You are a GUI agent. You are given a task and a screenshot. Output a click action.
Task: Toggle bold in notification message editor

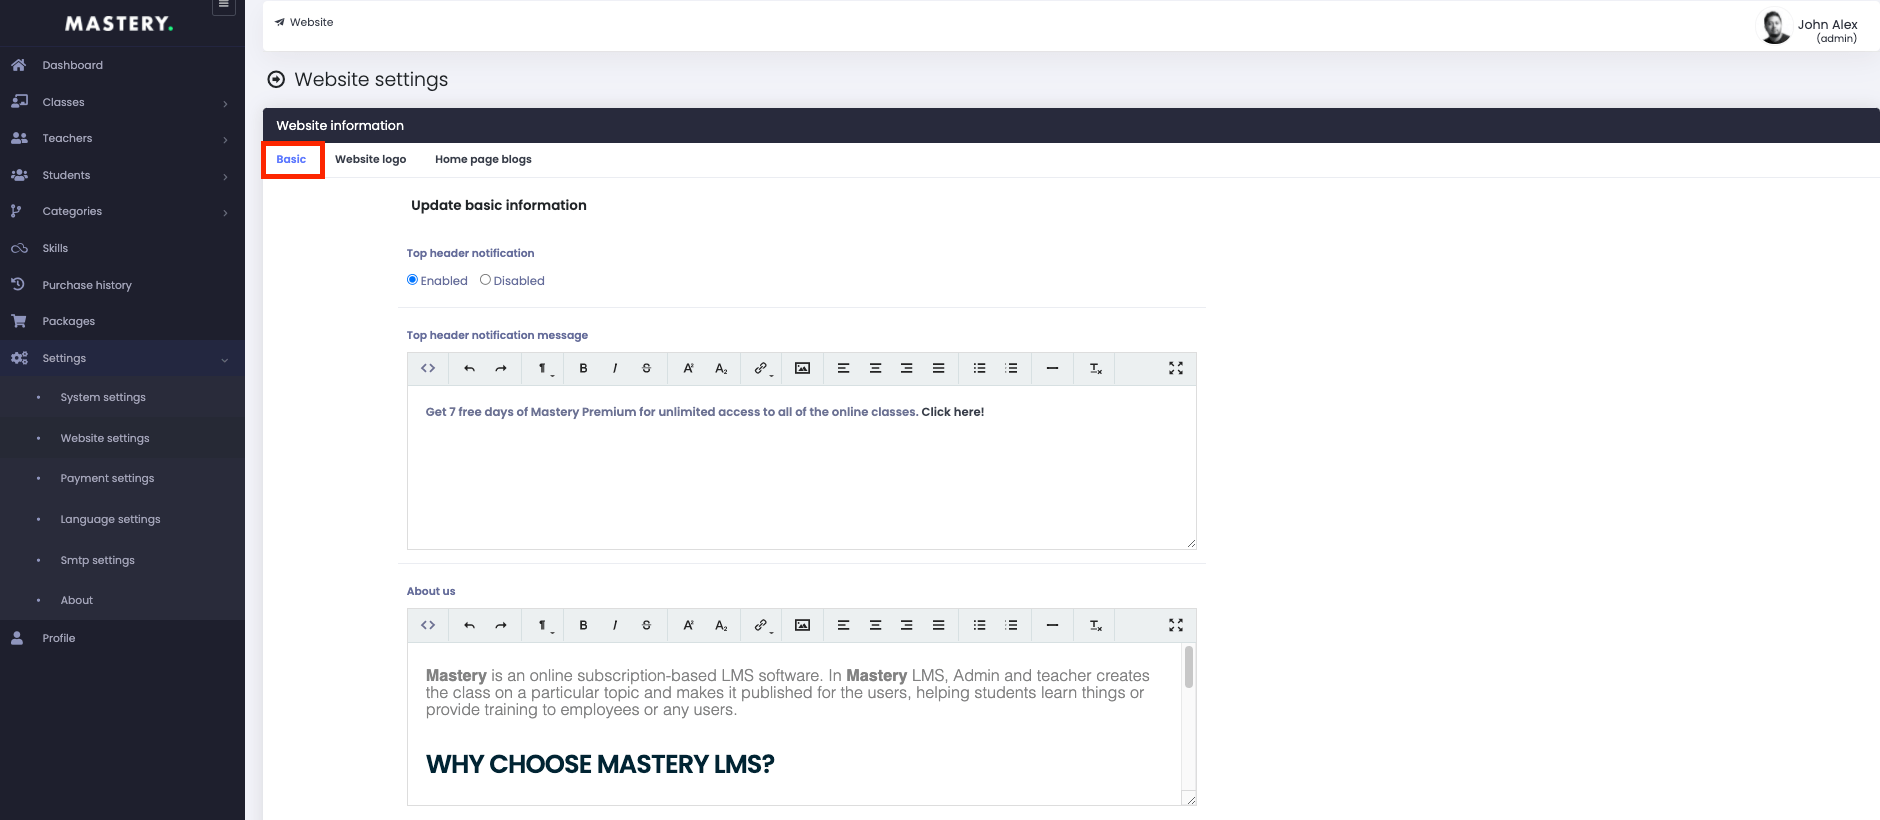583,368
